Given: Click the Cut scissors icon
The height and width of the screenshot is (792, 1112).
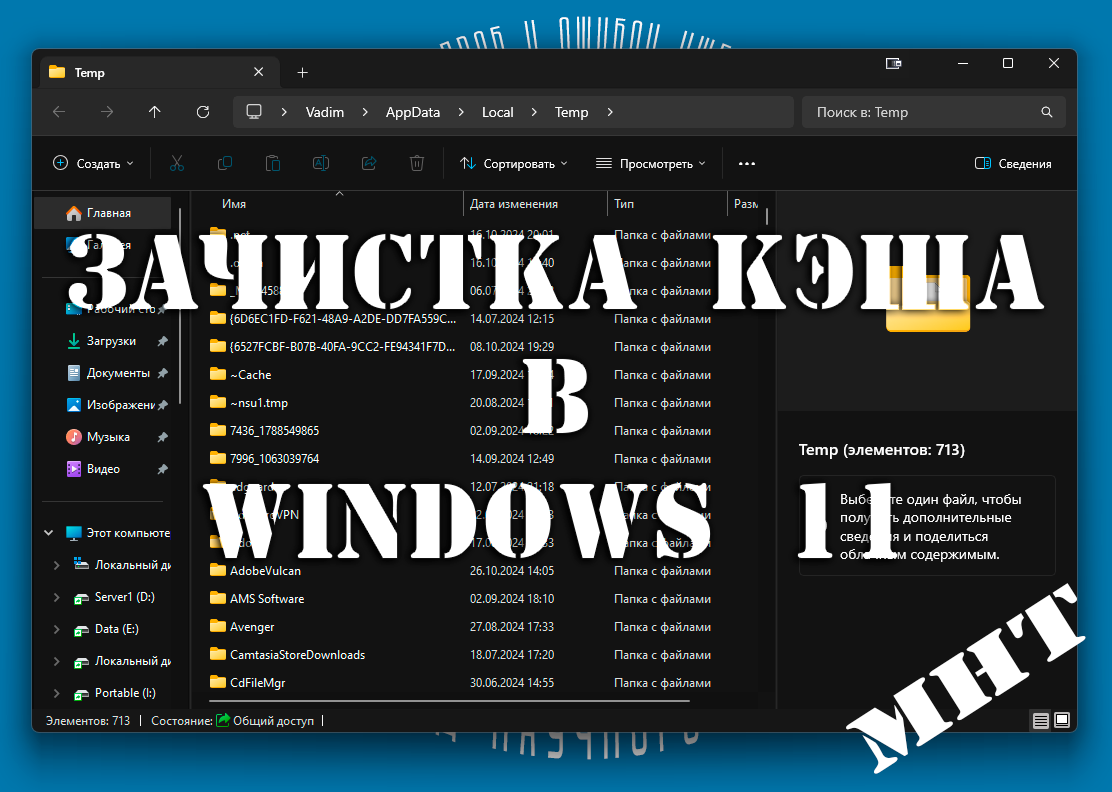Looking at the screenshot, I should (x=177, y=164).
